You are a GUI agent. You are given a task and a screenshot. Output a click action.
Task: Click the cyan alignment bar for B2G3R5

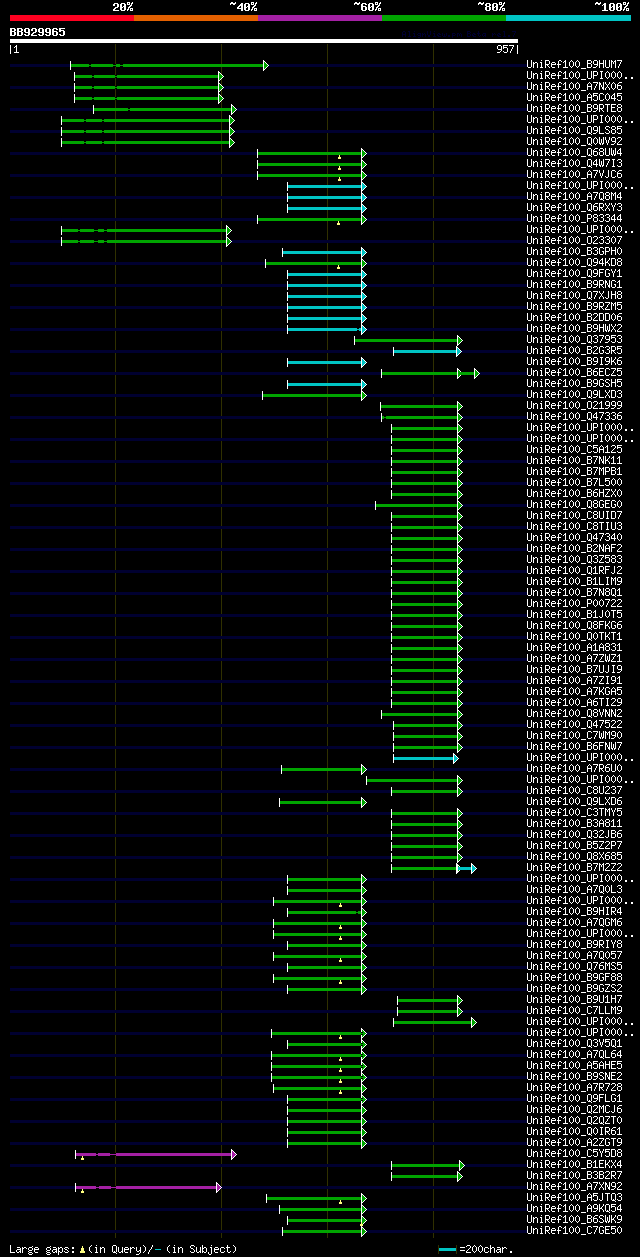[428, 351]
